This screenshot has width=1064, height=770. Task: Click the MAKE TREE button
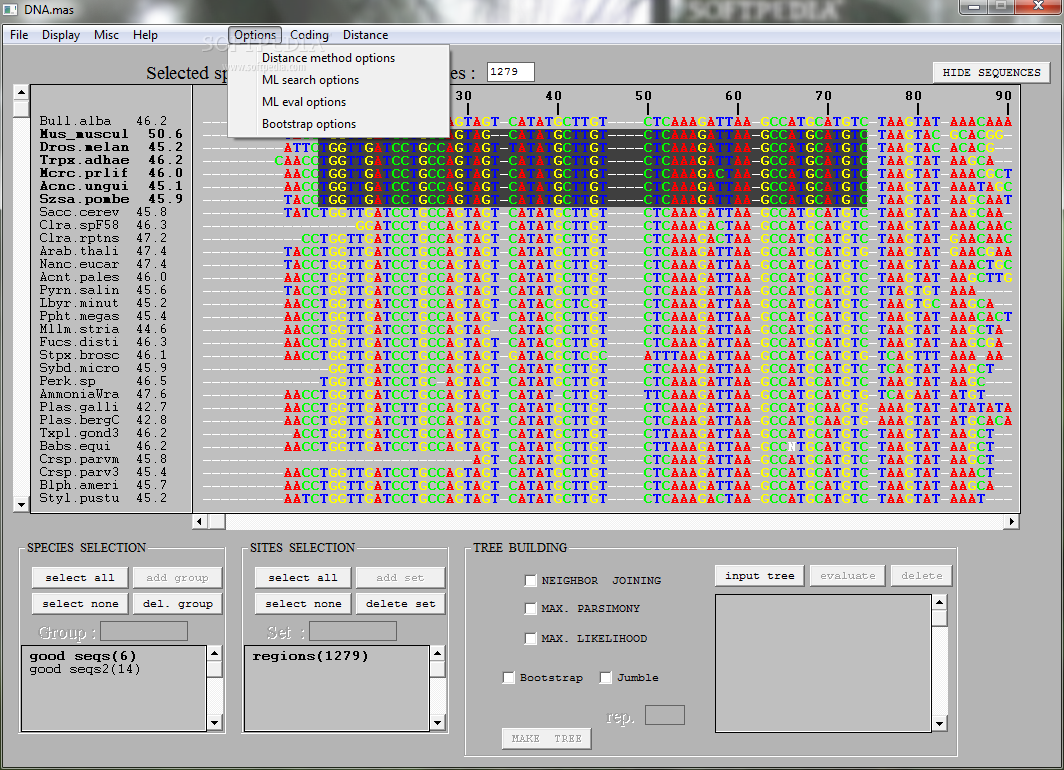click(x=546, y=738)
